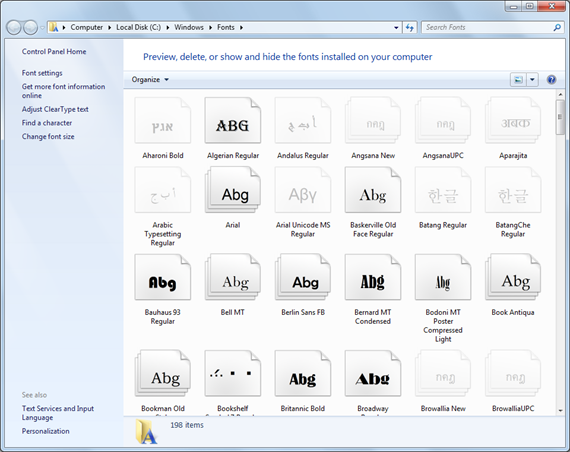
Task: Select the Arial Unicode MS Regular icon
Action: coord(303,190)
